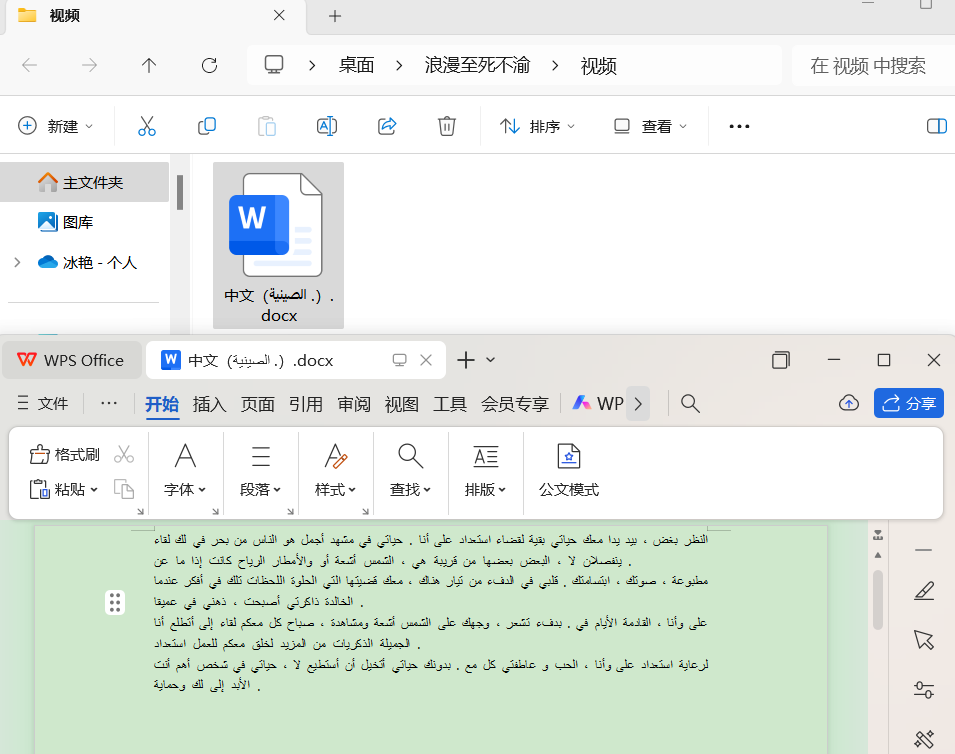Copy the selected file in File Explorer
Screen dimensions: 955x754
point(207,126)
